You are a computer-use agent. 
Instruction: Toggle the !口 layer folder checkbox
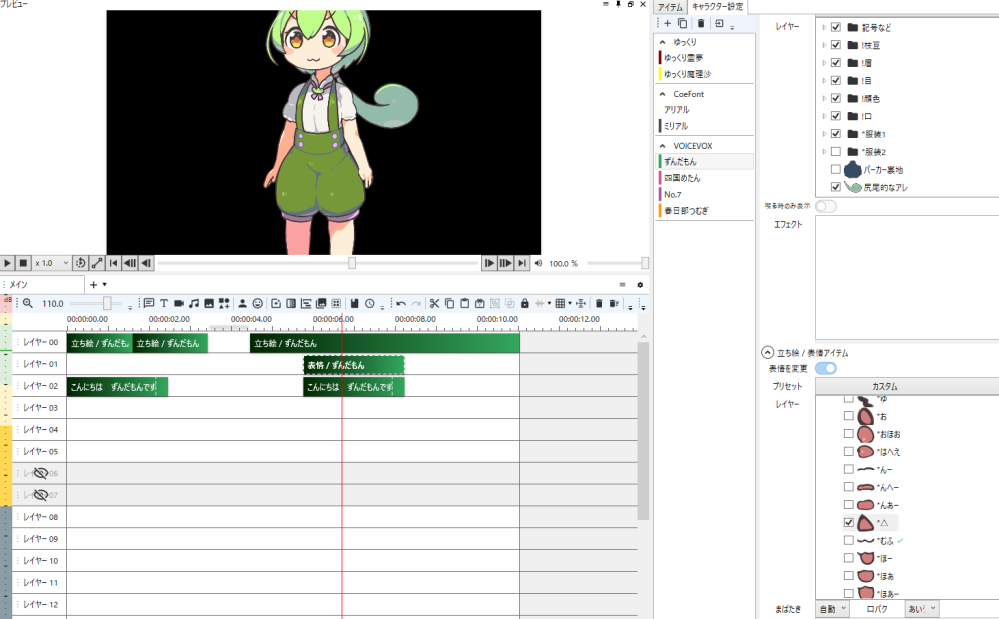point(836,117)
